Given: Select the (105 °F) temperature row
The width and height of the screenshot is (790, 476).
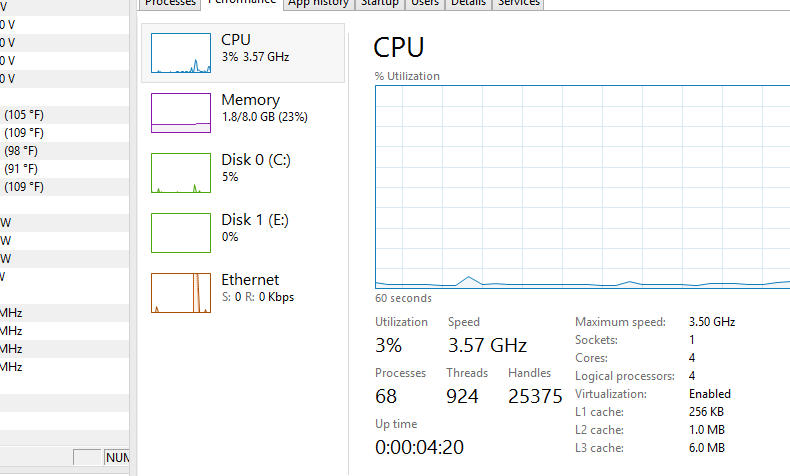Looking at the screenshot, I should 24,115.
